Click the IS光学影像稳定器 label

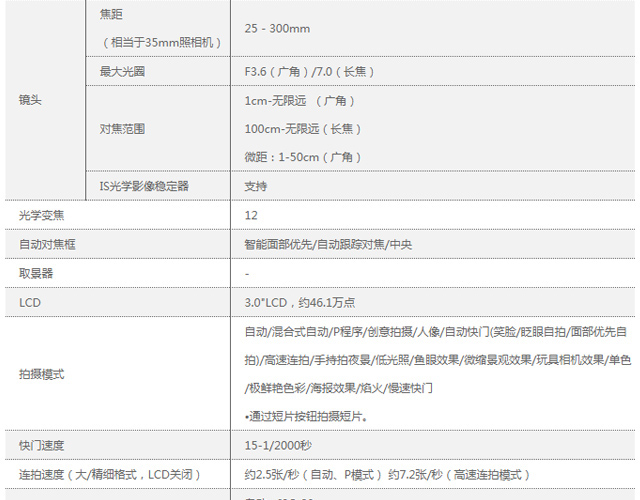[144, 186]
